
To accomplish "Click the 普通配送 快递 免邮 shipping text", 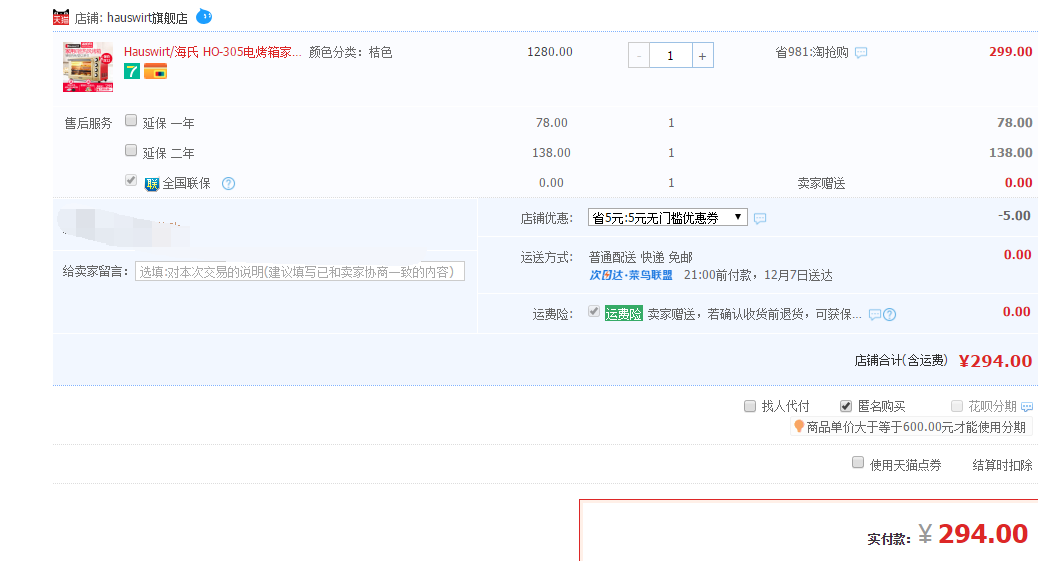I will tap(641, 257).
